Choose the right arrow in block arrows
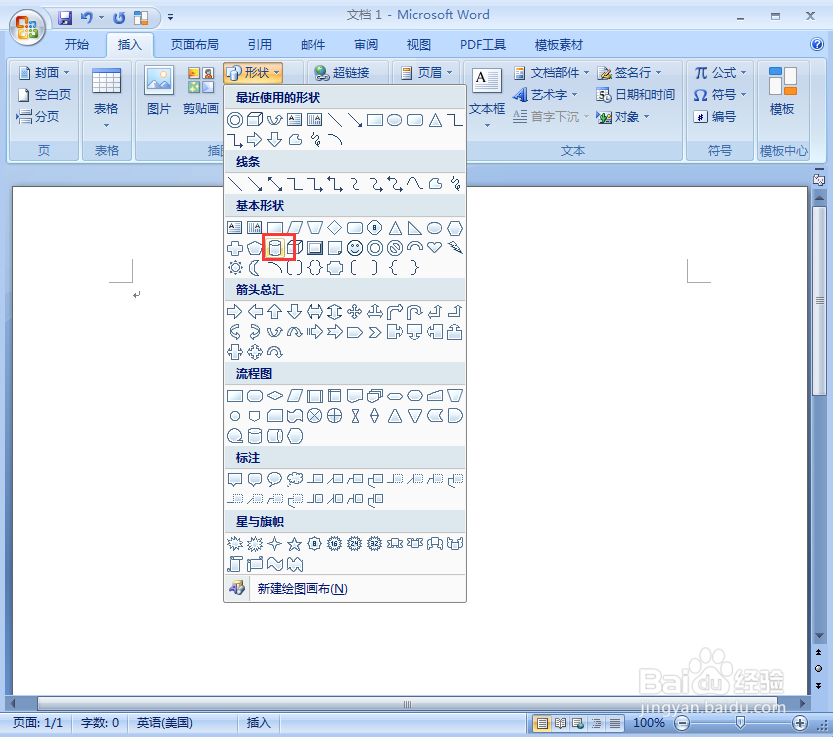This screenshot has height=737, width=833. 234,311
